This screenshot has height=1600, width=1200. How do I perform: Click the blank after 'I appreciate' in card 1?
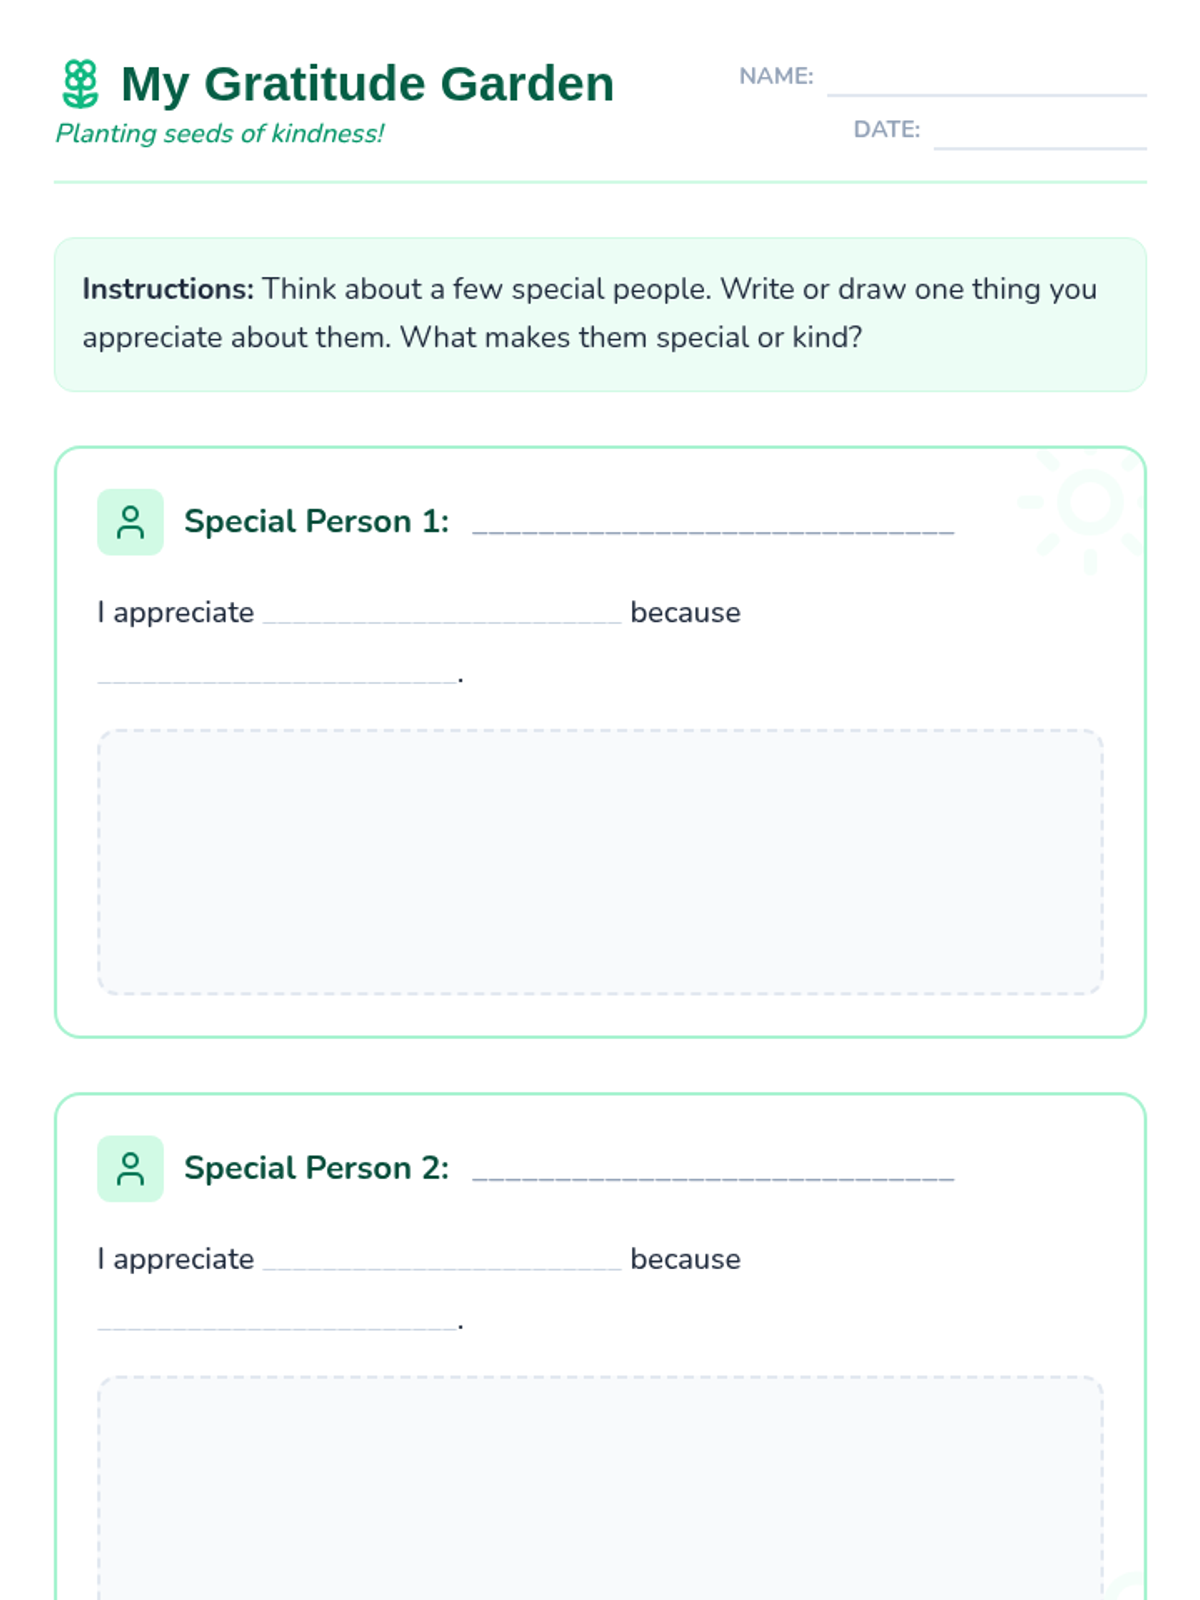pos(442,613)
